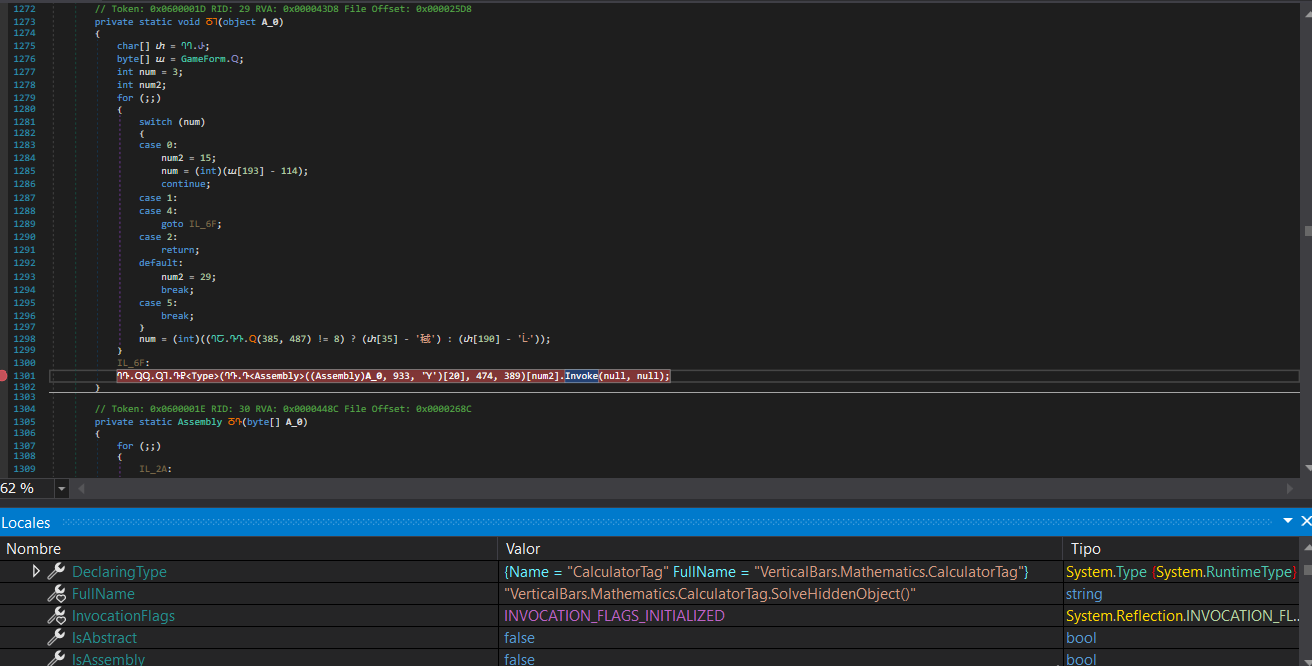
Task: Click the DeclaringType property wrench icon
Action: tap(57, 572)
